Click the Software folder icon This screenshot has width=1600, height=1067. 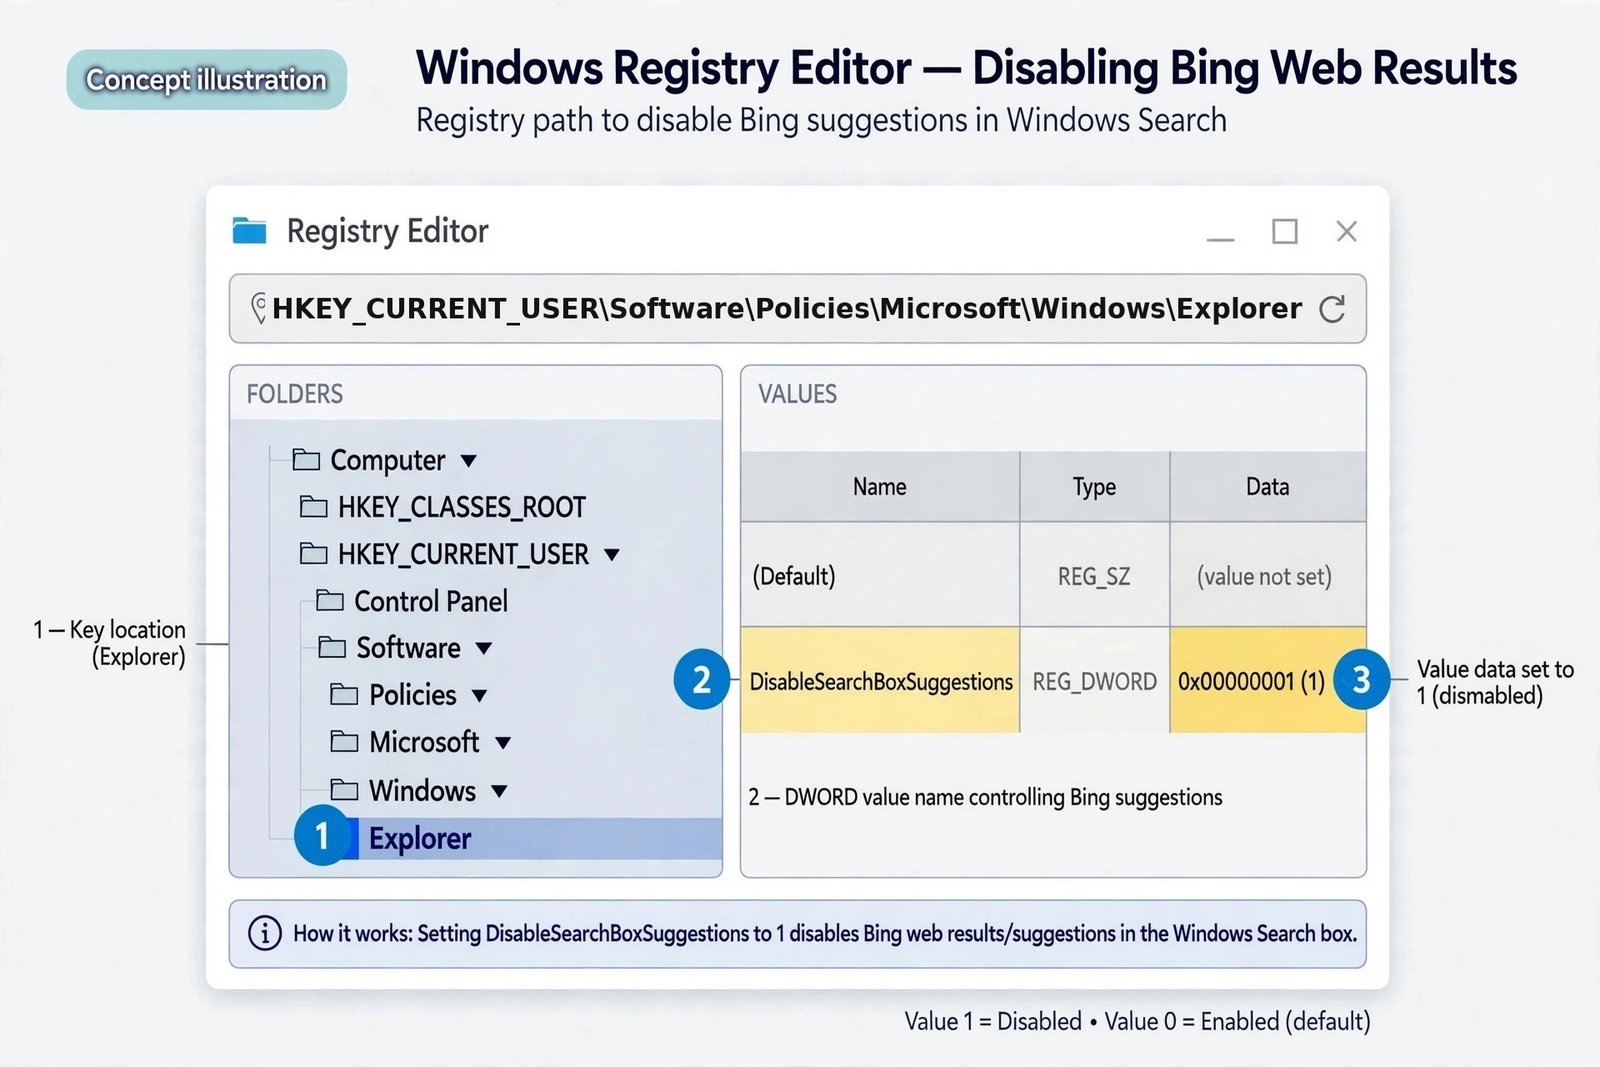pos(332,647)
